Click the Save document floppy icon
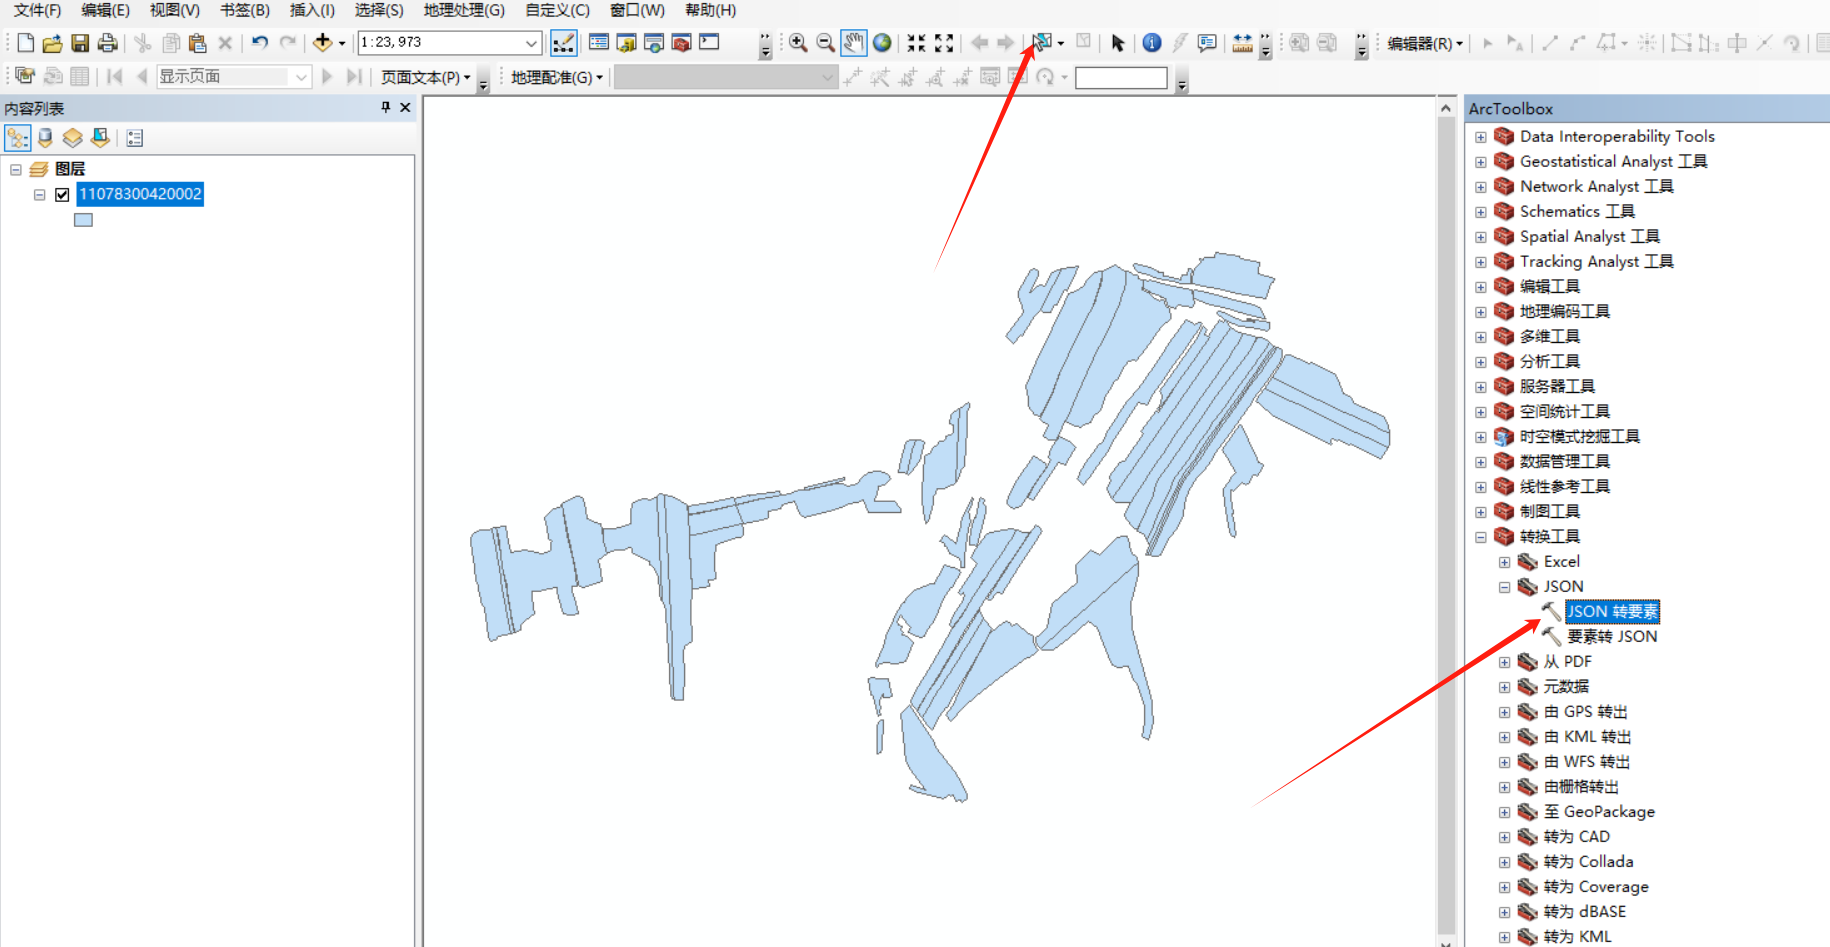 (80, 42)
